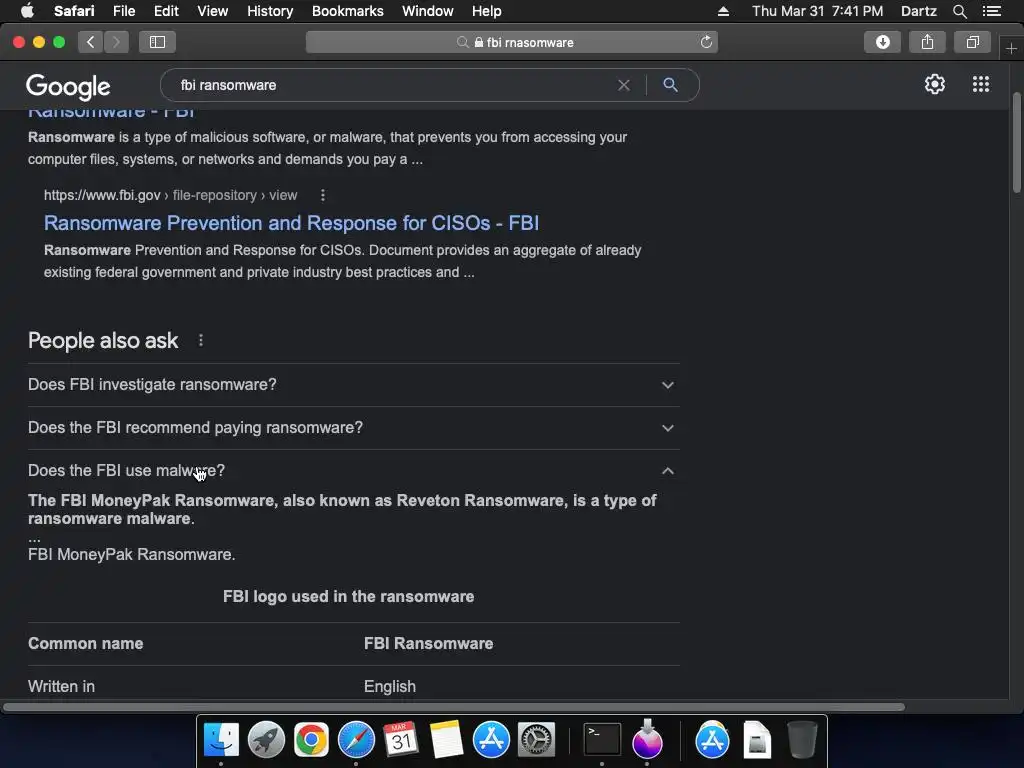Click the 'English' table value

click(x=390, y=686)
